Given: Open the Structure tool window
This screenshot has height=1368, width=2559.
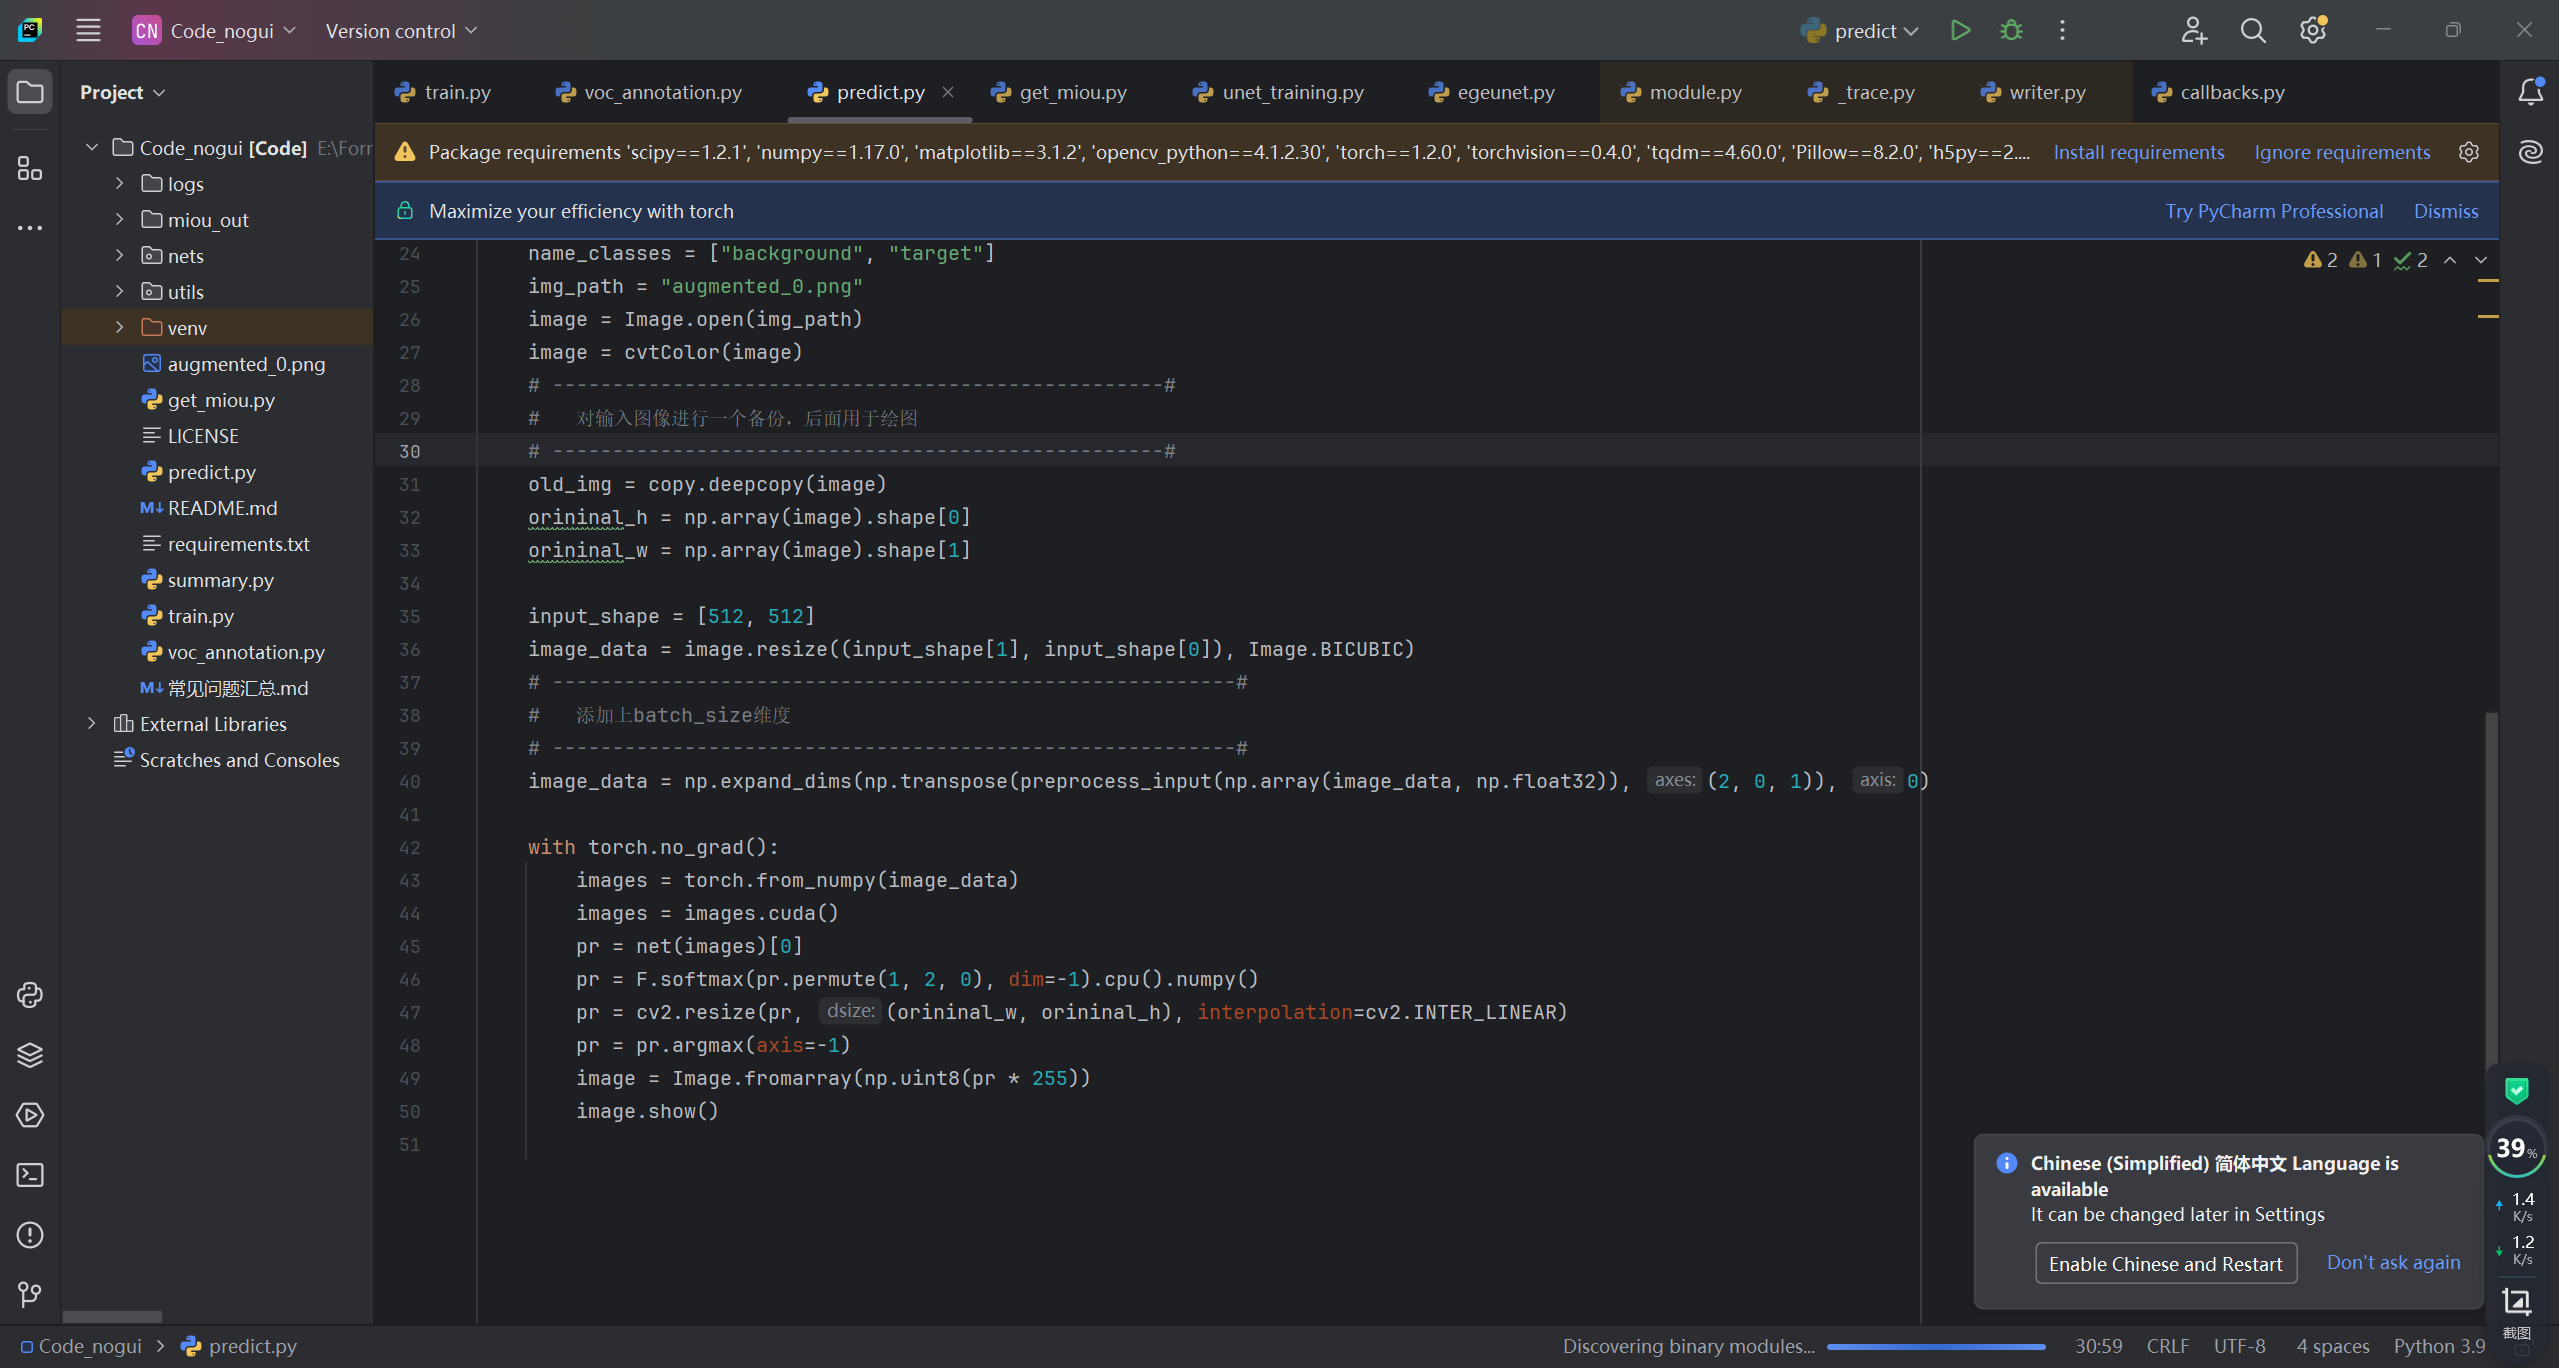Looking at the screenshot, I should [30, 169].
